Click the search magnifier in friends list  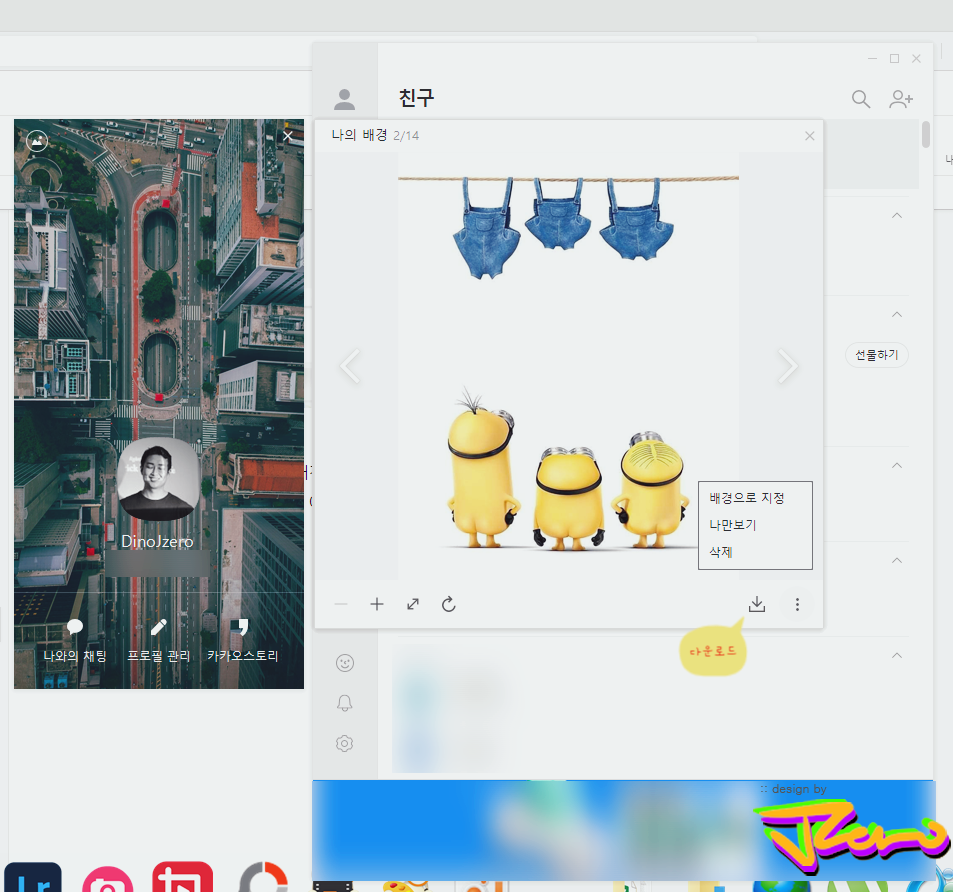coord(861,99)
